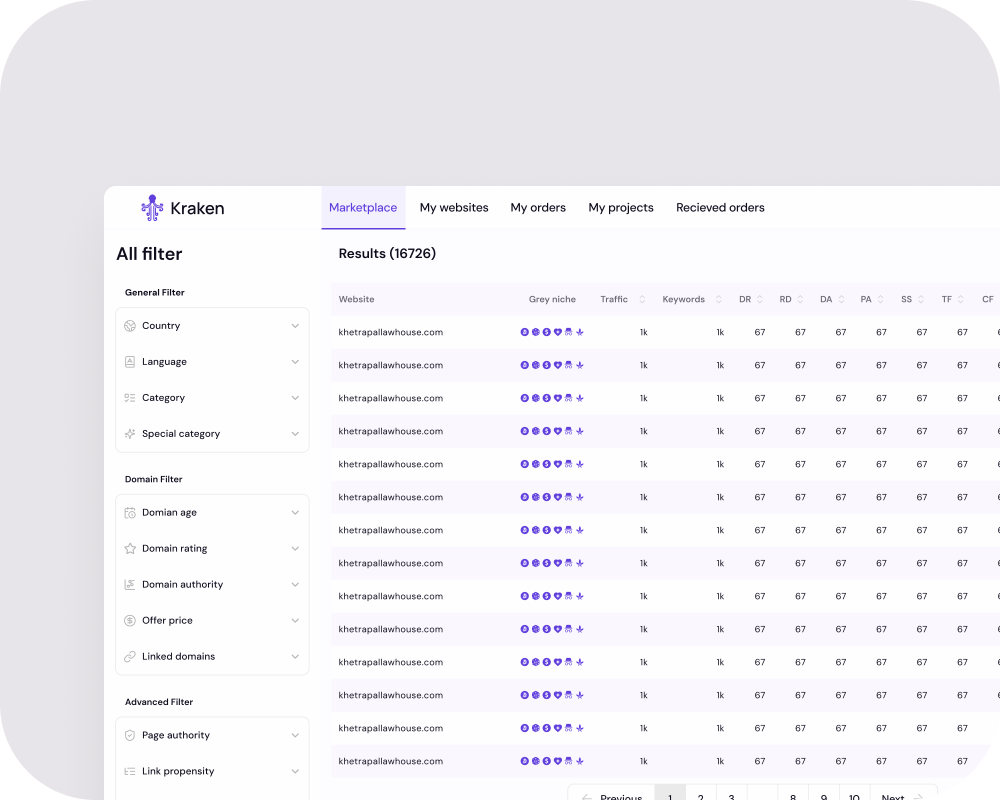Go to the Previous results page
This screenshot has height=800, width=1000.
tap(612, 794)
